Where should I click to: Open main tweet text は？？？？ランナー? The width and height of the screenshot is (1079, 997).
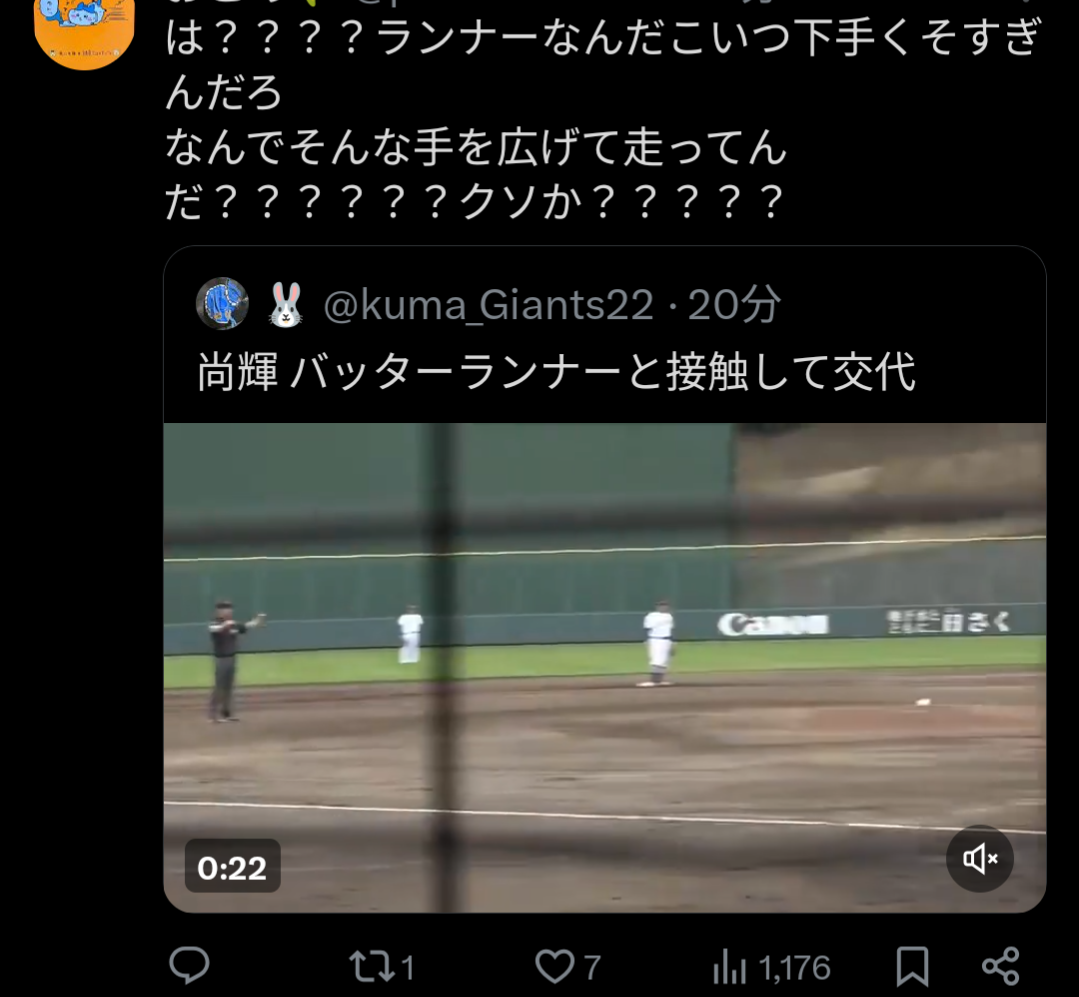(603, 120)
